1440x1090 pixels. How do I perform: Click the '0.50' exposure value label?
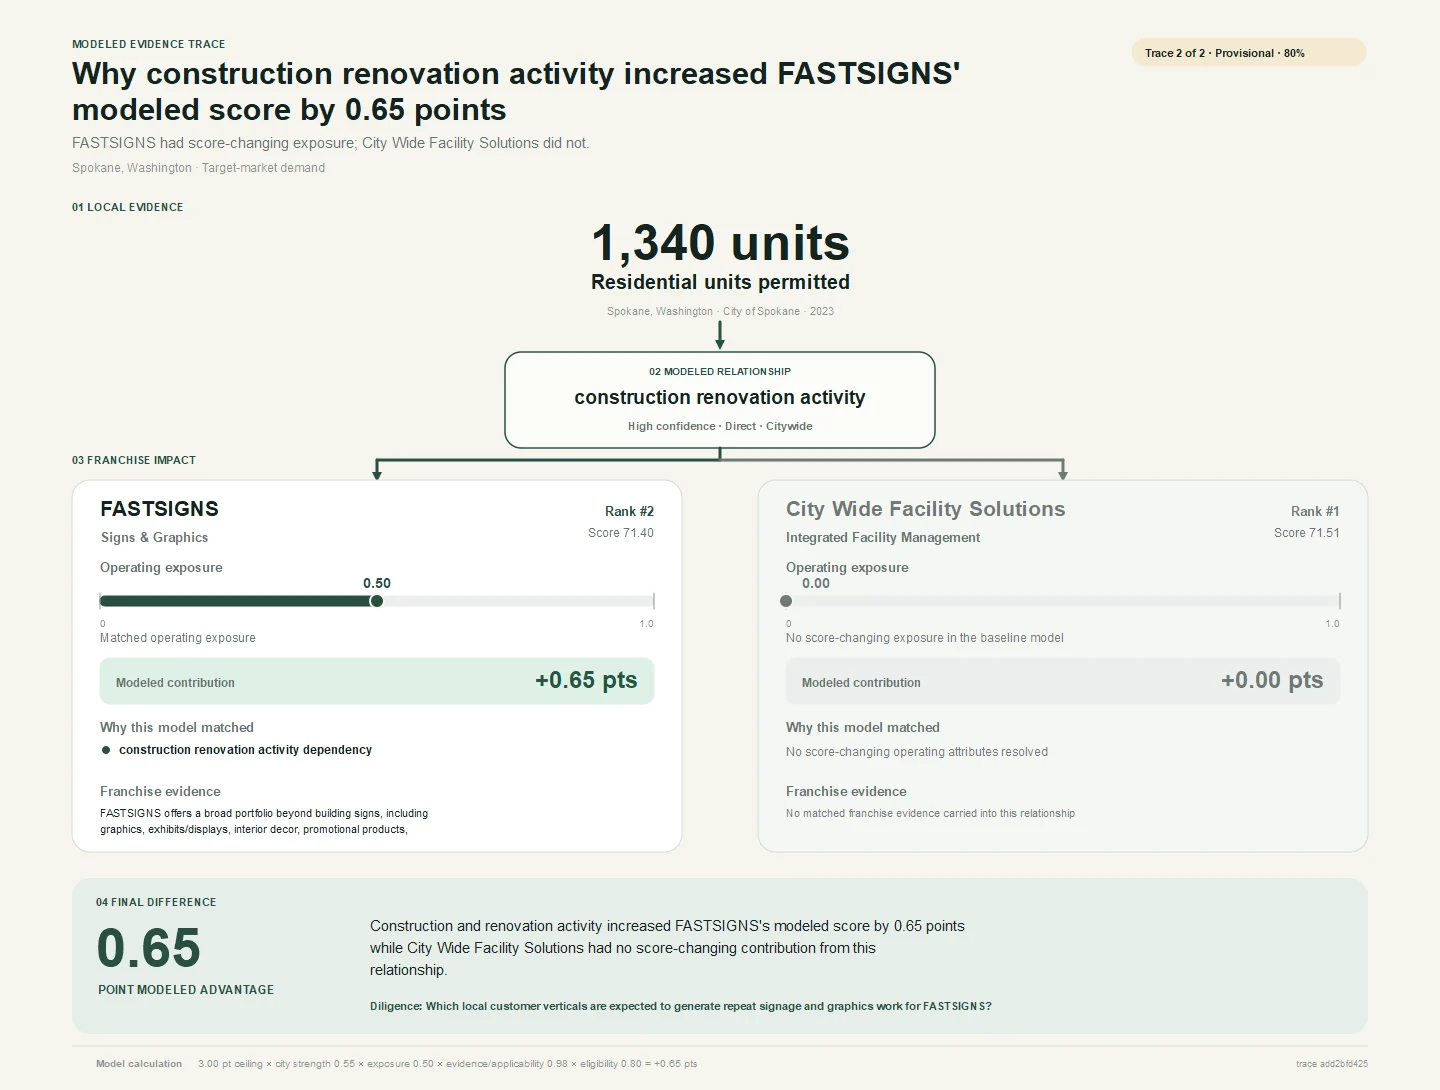tap(377, 583)
